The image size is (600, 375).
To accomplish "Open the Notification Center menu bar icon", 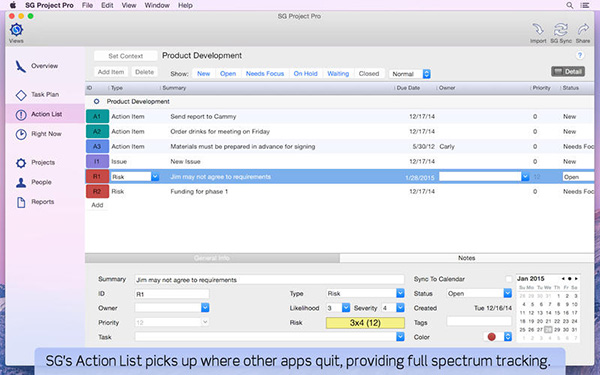I will click(x=584, y=5).
